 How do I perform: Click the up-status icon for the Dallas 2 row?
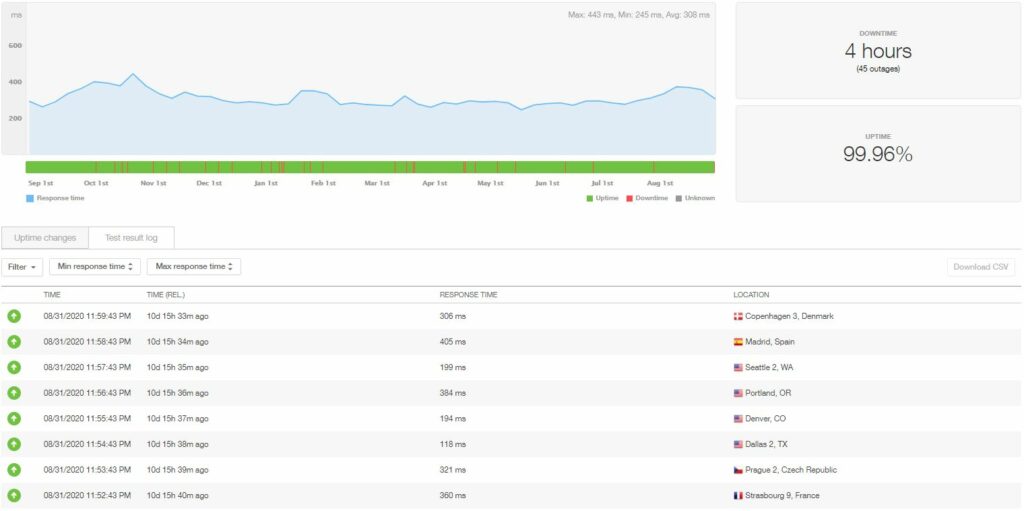coord(14,444)
